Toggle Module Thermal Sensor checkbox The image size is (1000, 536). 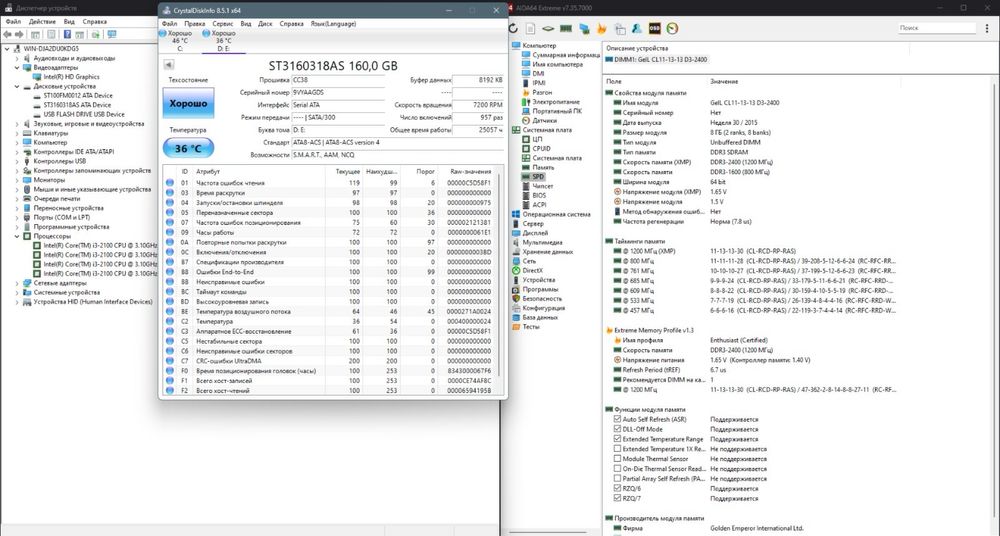click(x=617, y=459)
